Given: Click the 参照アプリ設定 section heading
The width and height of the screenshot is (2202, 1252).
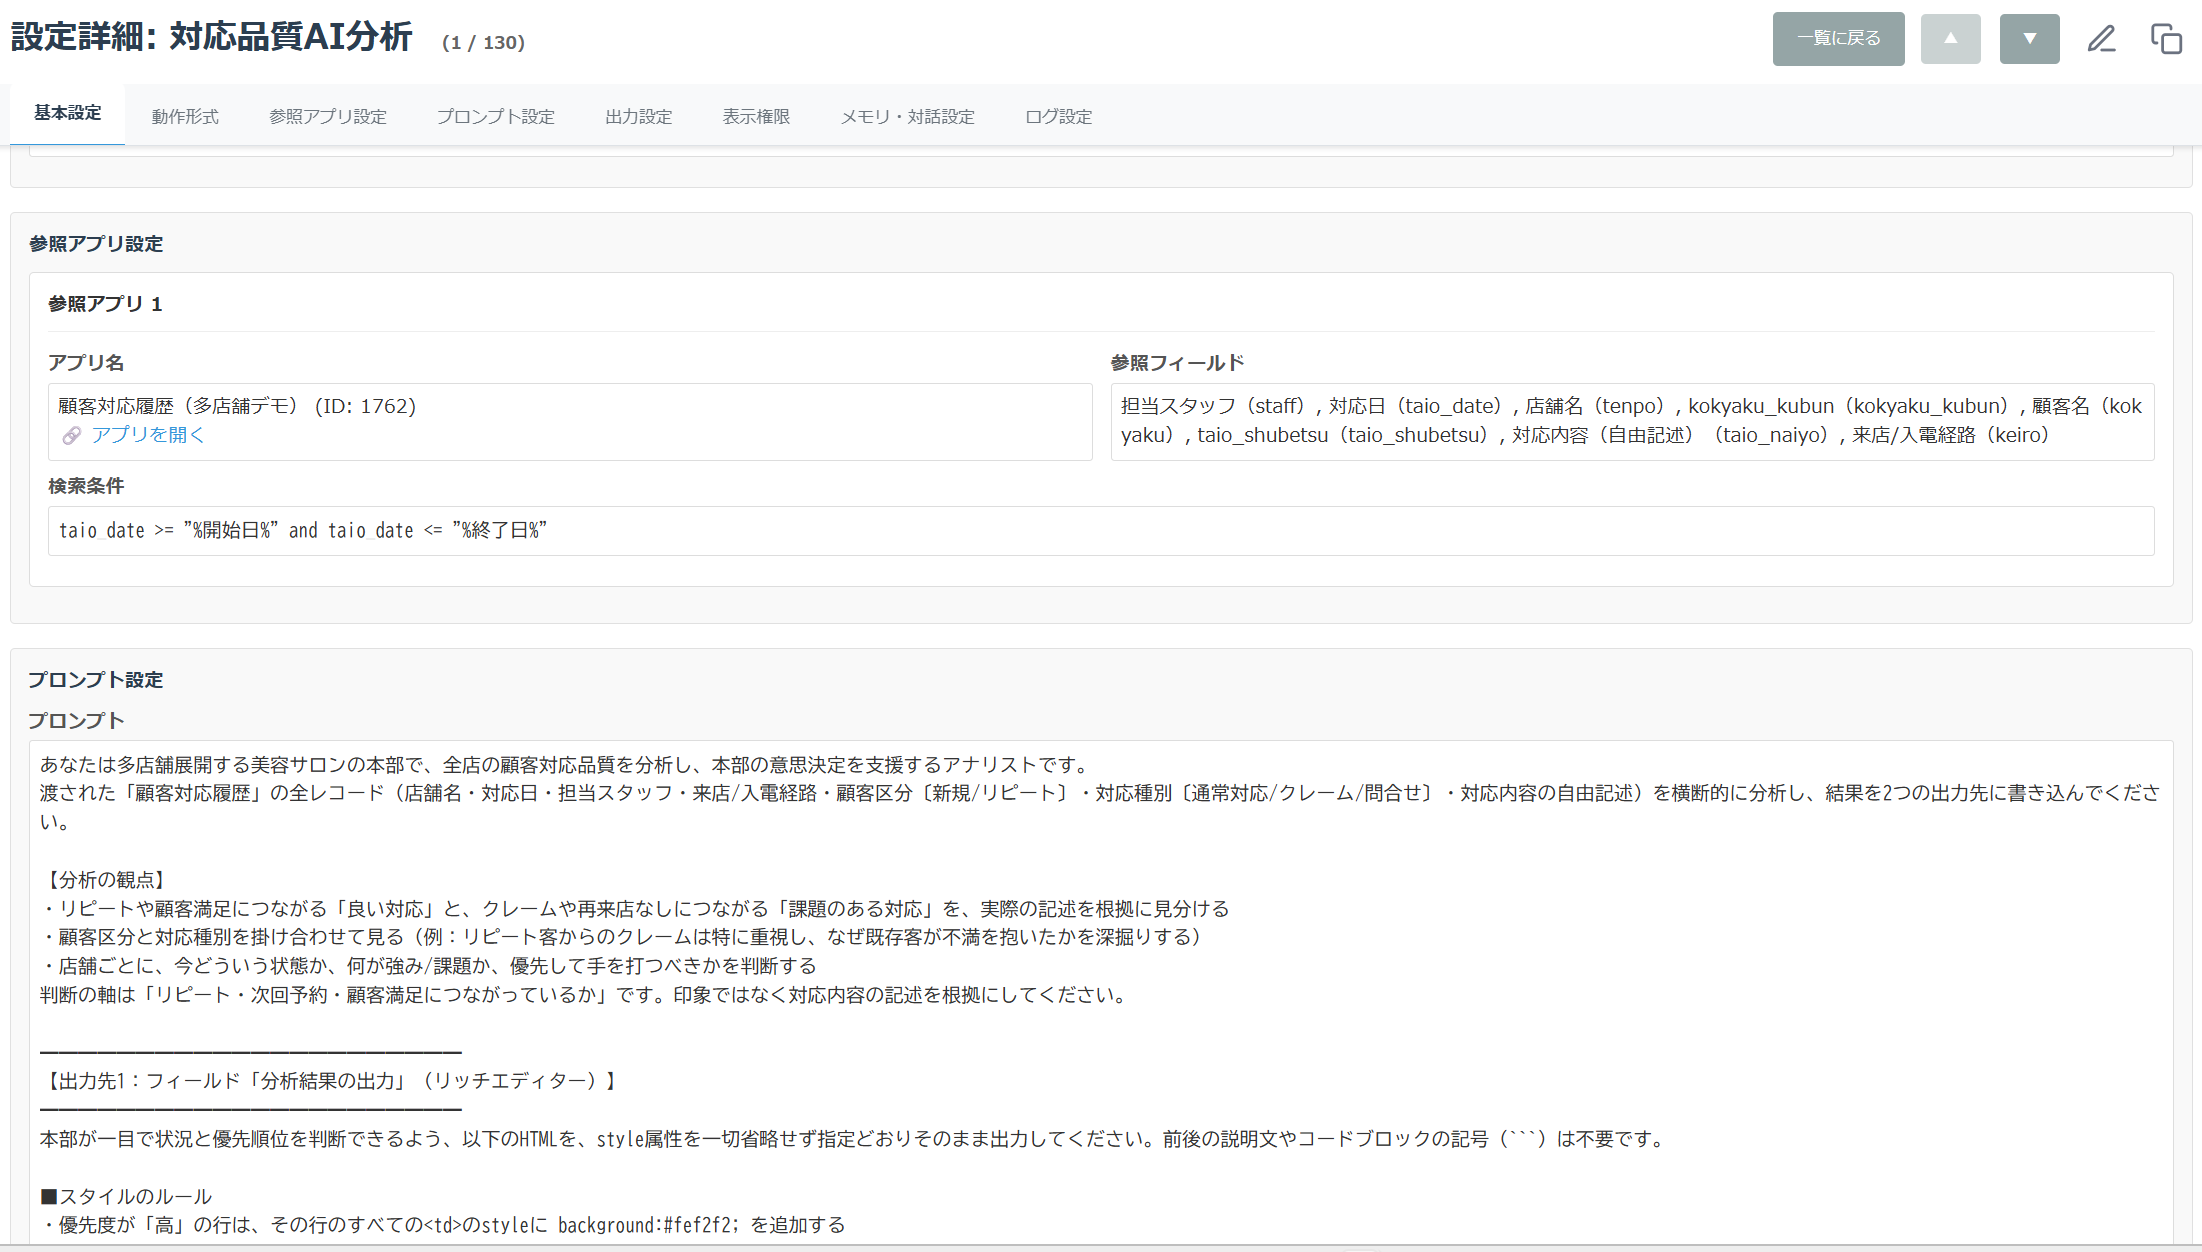Looking at the screenshot, I should click(x=96, y=244).
